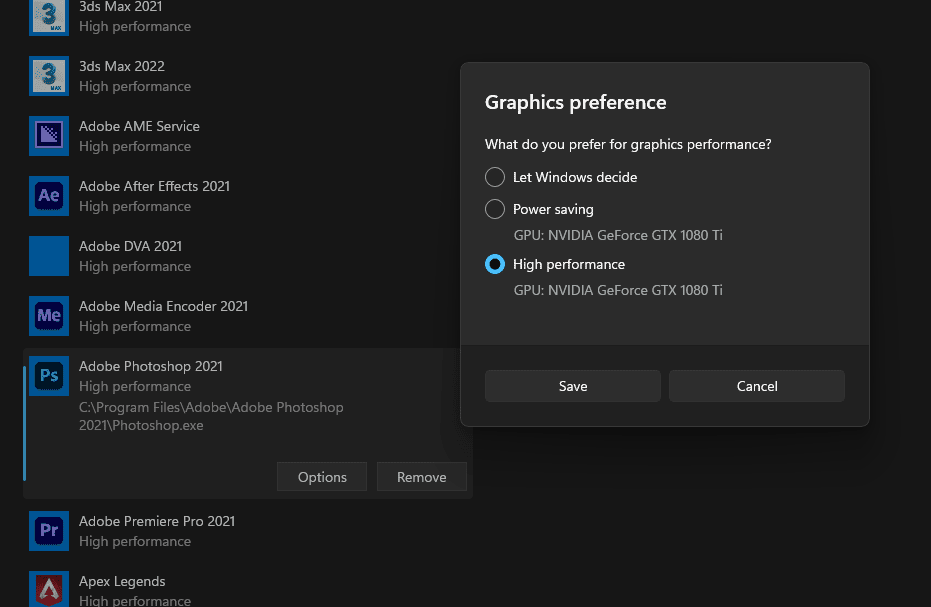Select the Power saving radio button
Screen dimensions: 931x607
tap(495, 209)
